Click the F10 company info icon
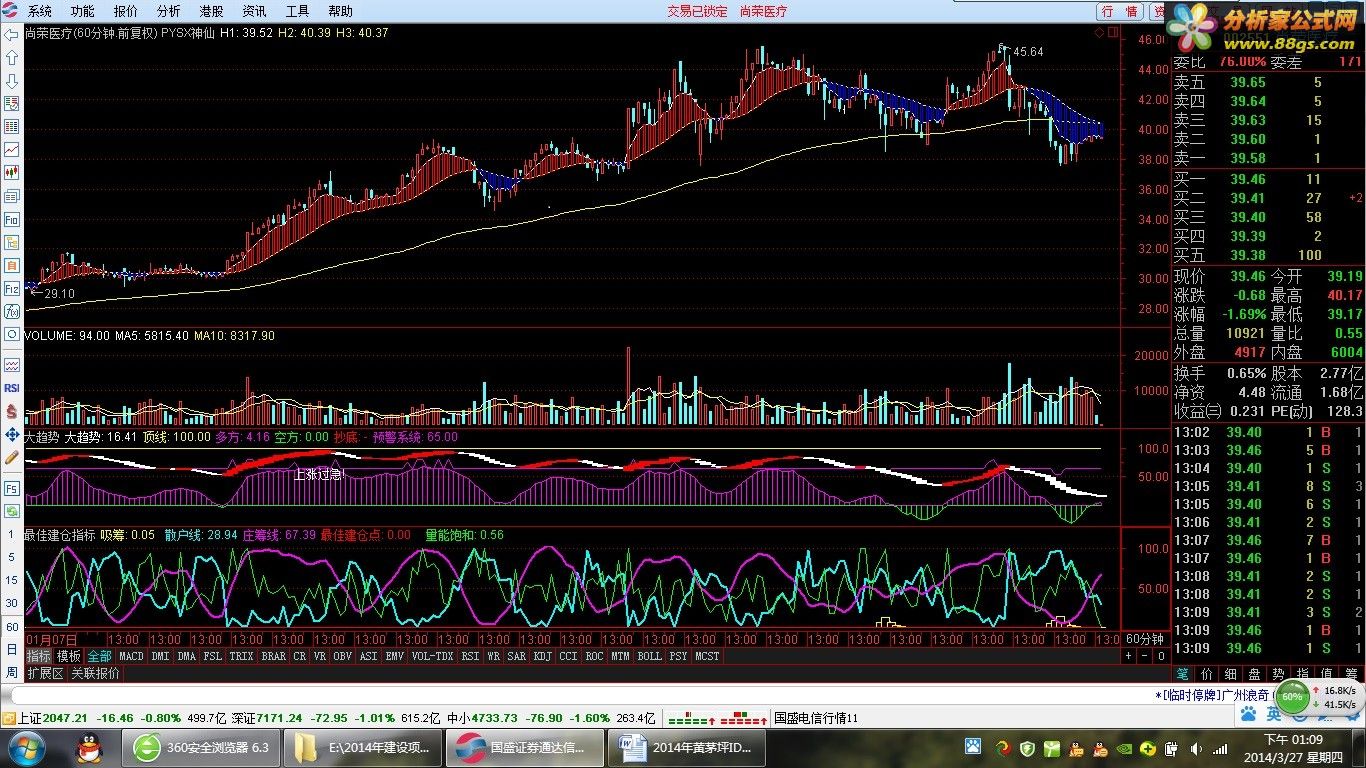Viewport: 1366px width, 768px height. click(12, 219)
